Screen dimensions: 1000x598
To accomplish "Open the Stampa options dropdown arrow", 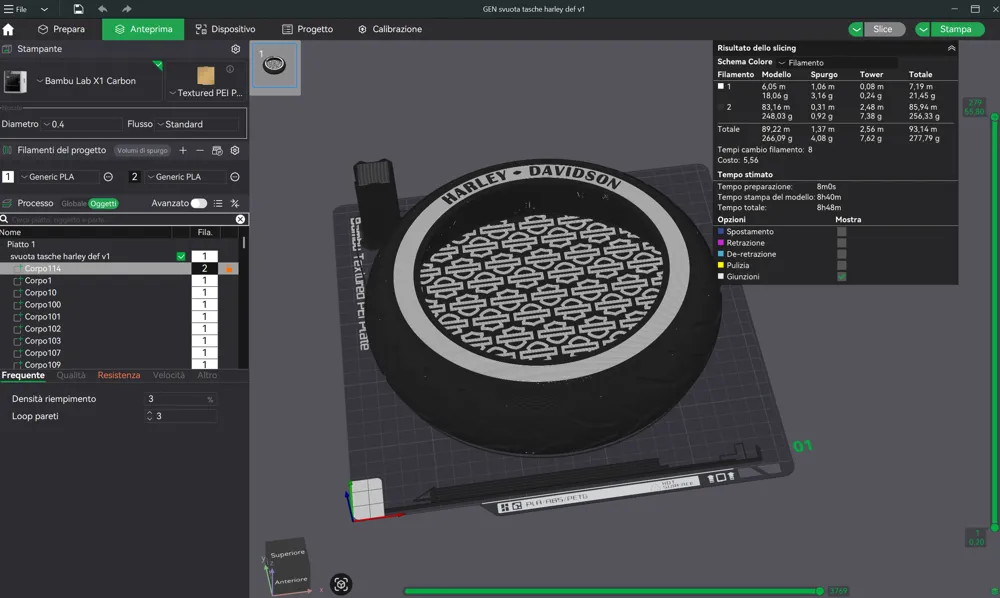I will (923, 29).
